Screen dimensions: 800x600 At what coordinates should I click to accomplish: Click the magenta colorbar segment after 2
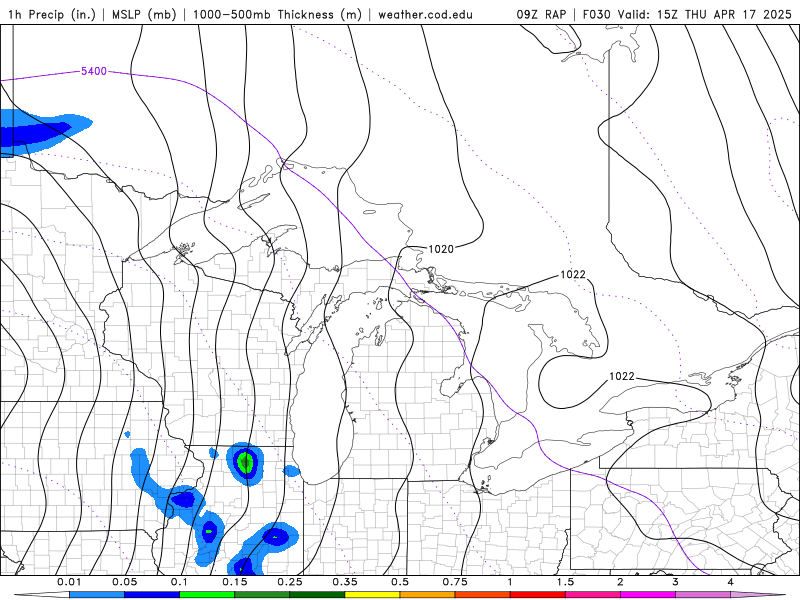[648, 595]
